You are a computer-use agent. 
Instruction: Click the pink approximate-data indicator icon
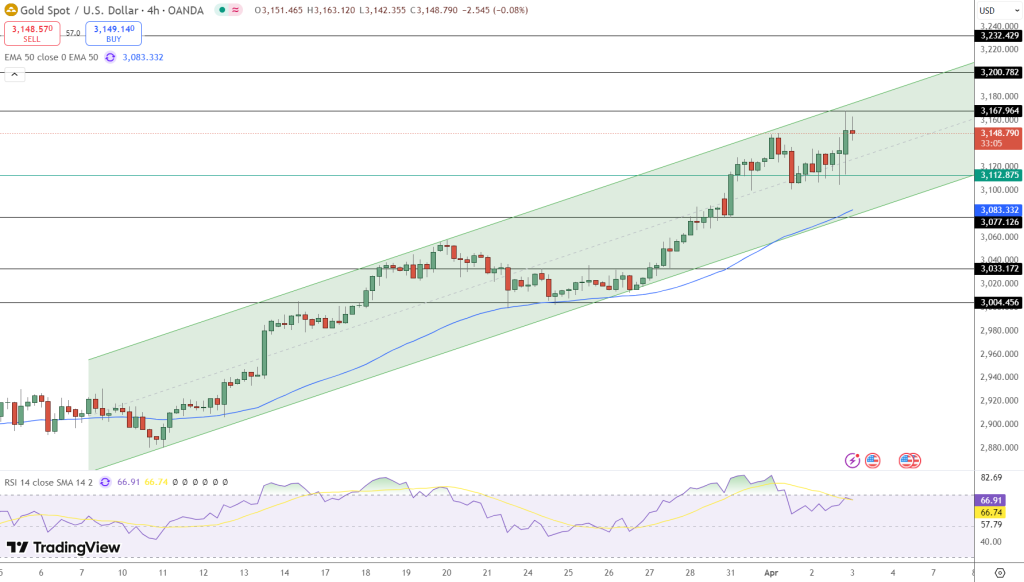point(235,10)
